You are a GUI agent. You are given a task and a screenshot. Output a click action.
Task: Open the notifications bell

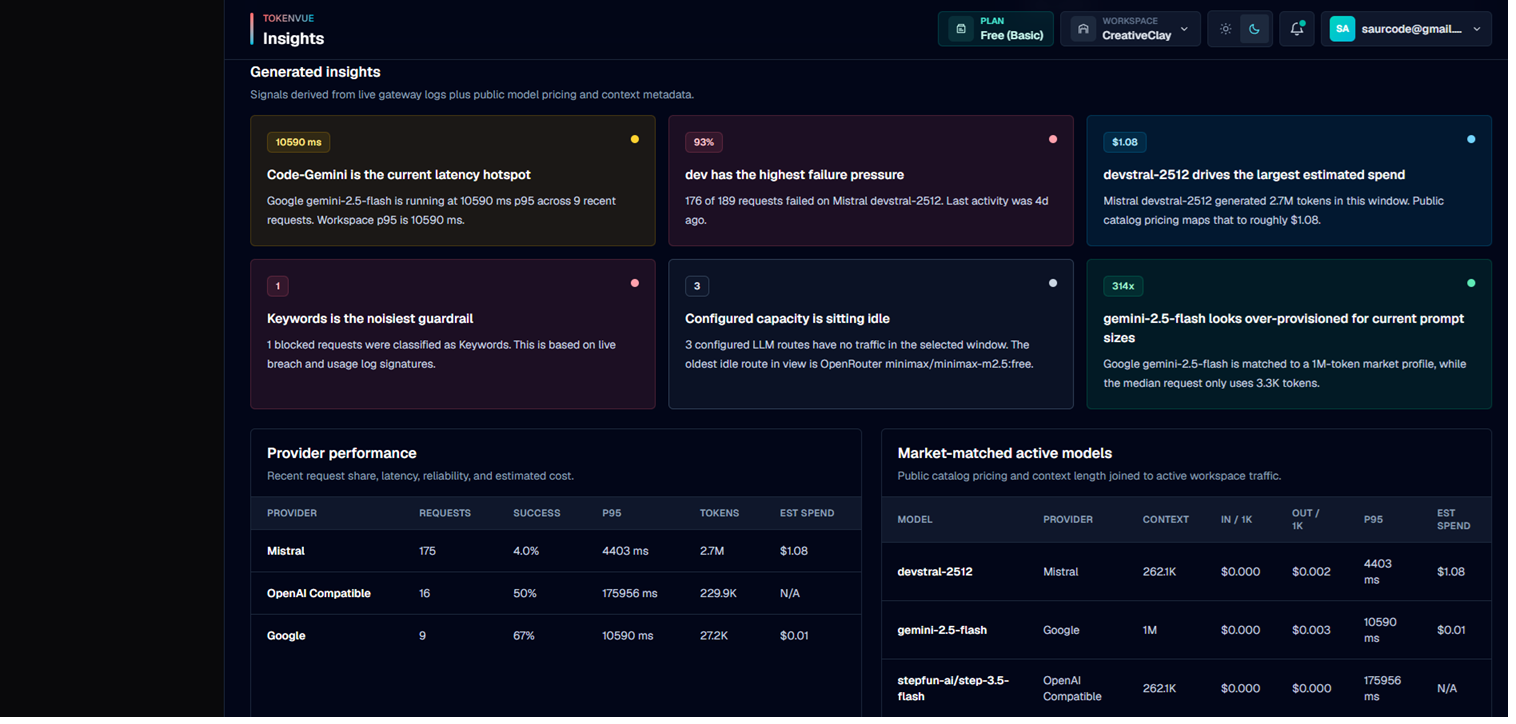coord(1296,29)
